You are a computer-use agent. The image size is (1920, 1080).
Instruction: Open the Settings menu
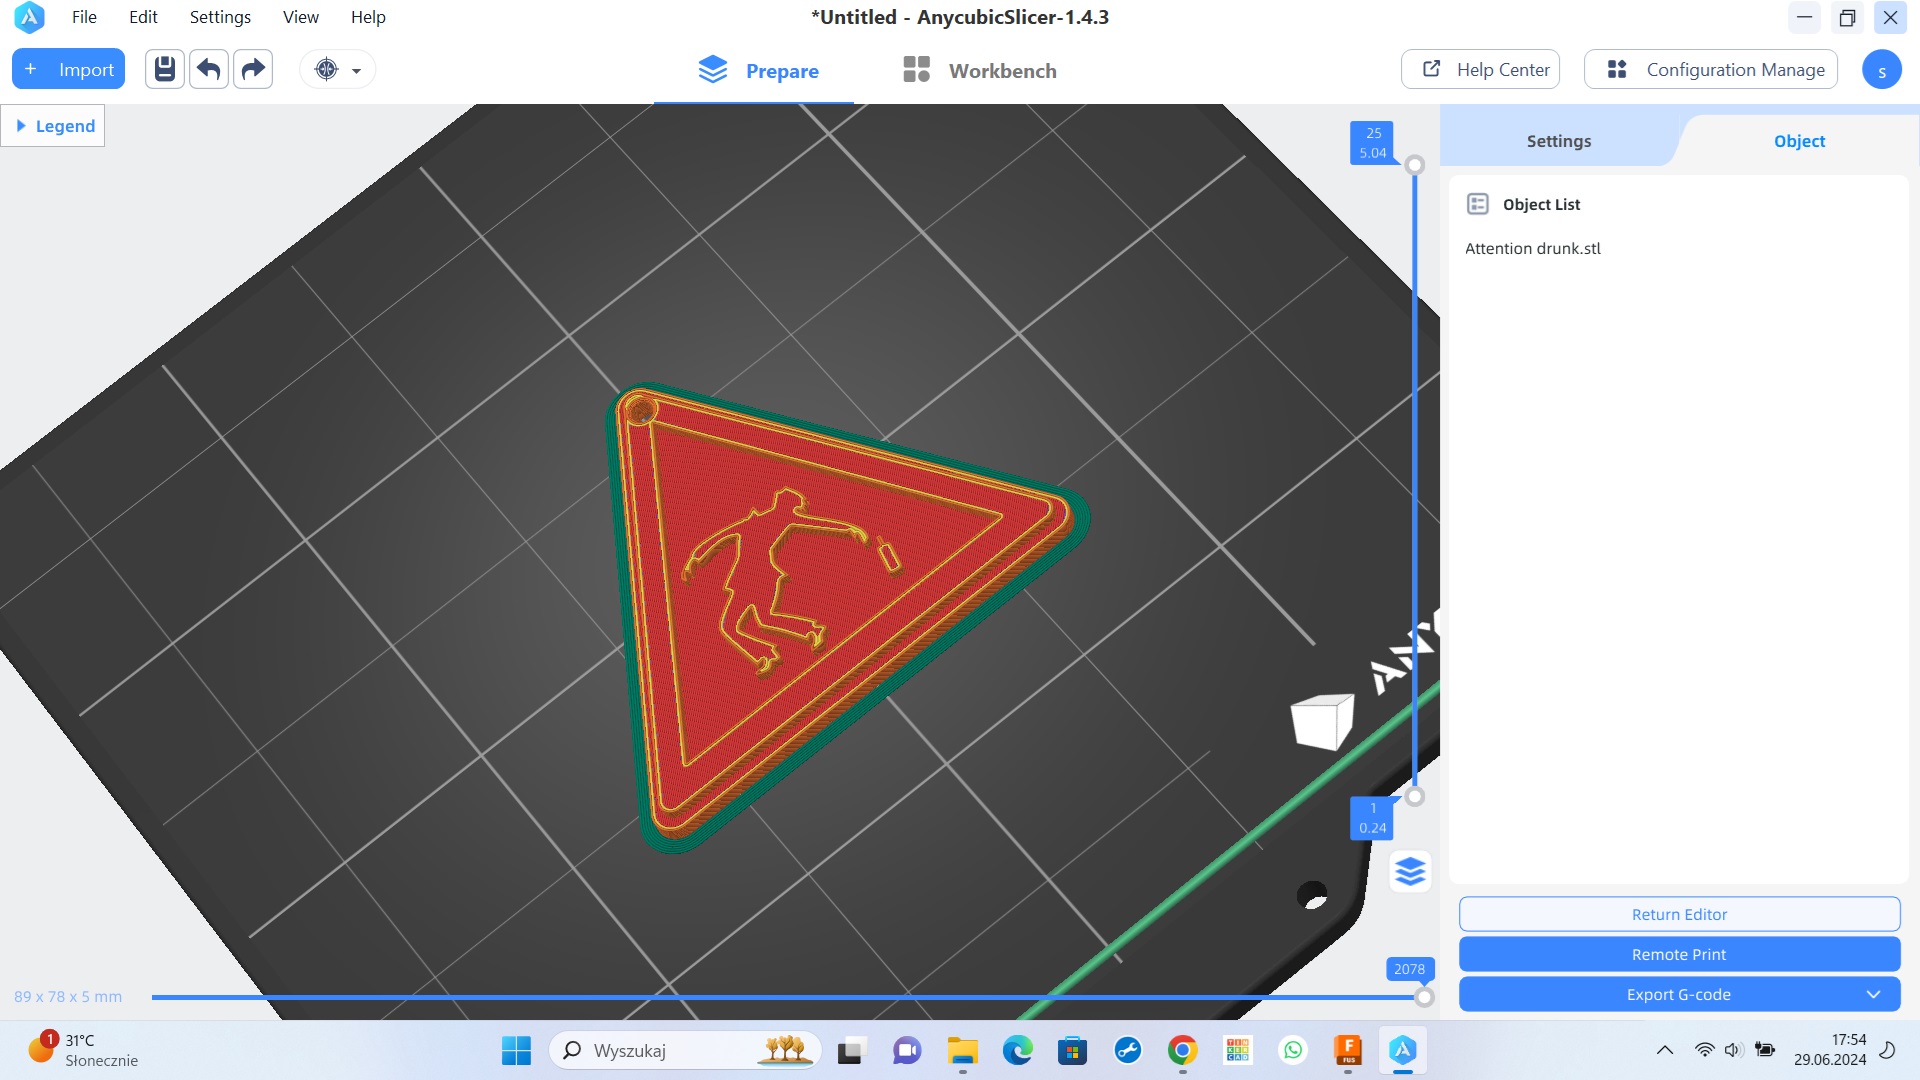point(220,17)
